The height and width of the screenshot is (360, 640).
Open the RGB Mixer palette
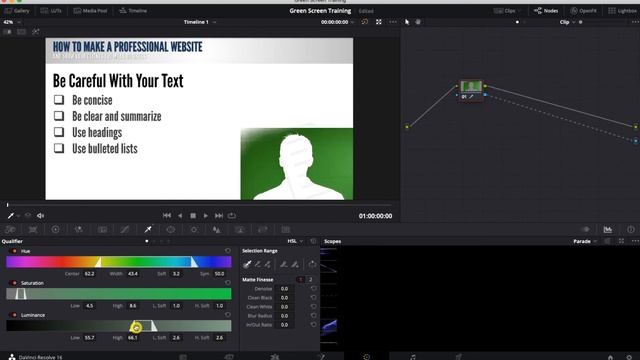coord(79,230)
